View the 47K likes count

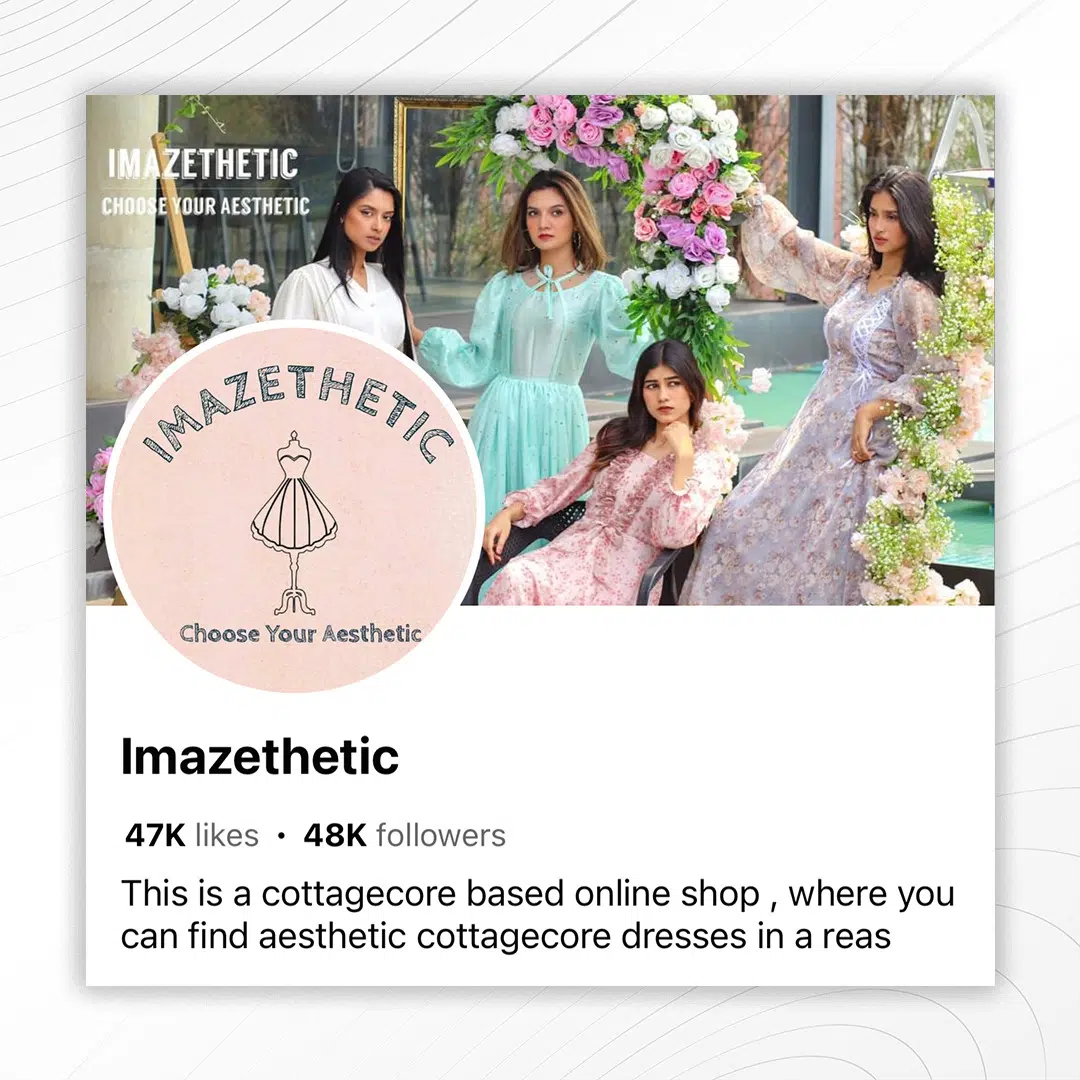click(191, 835)
